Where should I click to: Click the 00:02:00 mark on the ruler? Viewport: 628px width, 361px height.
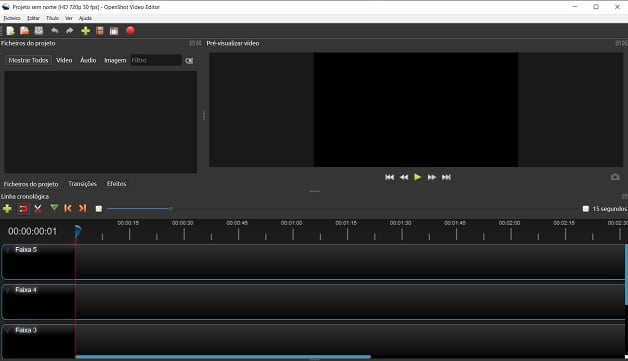(x=509, y=223)
